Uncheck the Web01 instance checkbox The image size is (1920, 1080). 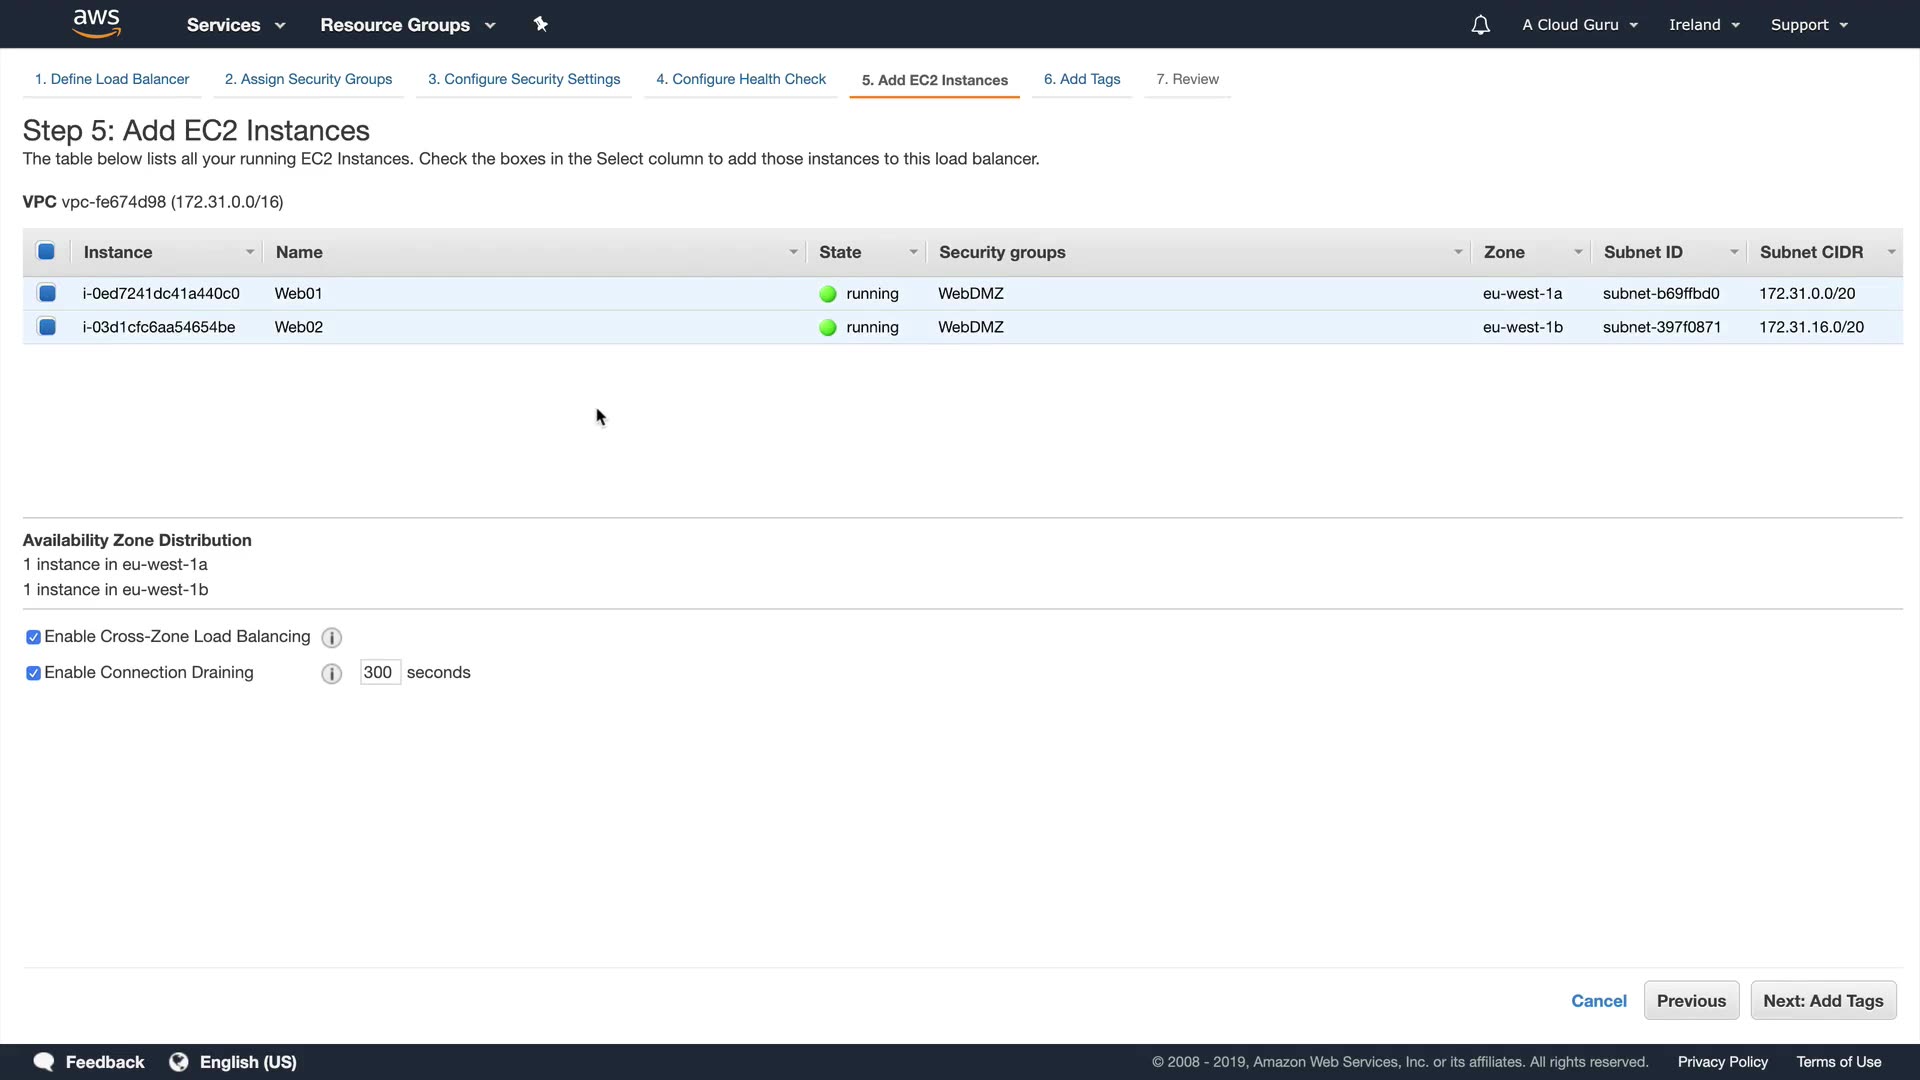[47, 293]
